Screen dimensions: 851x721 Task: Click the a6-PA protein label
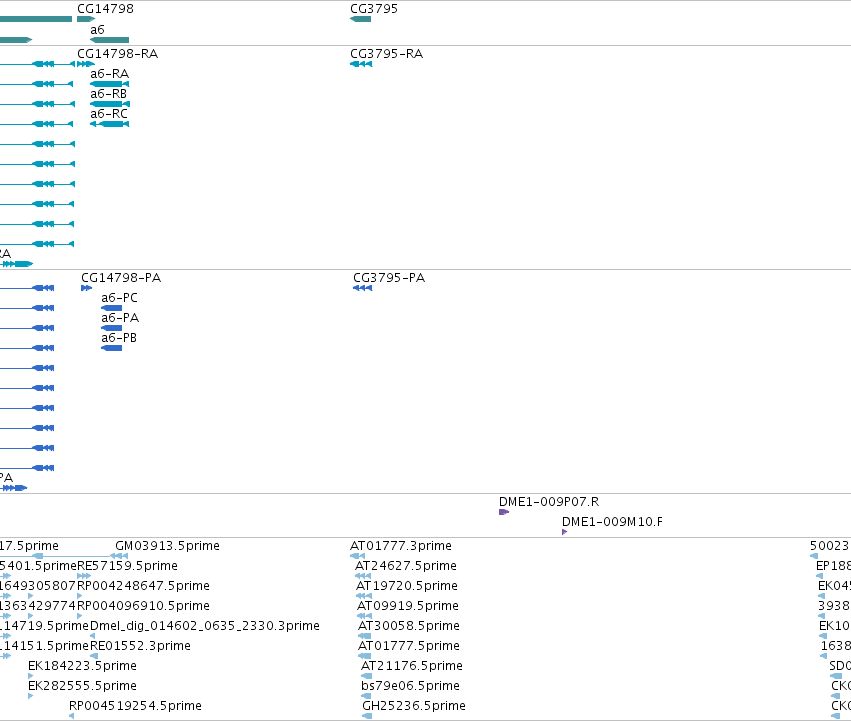click(120, 318)
